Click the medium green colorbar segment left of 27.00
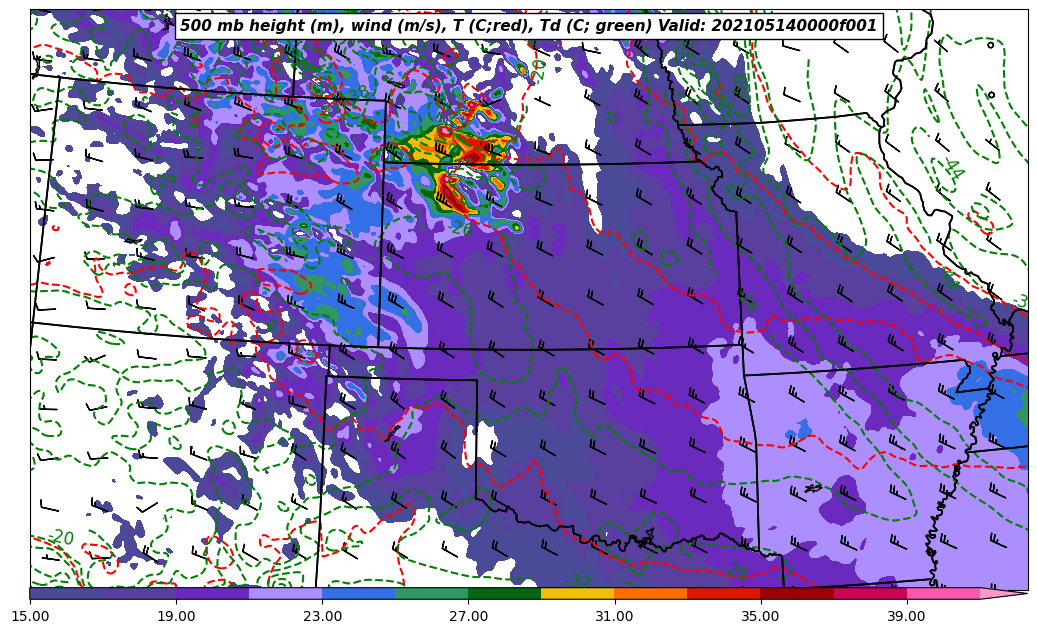 (431, 593)
